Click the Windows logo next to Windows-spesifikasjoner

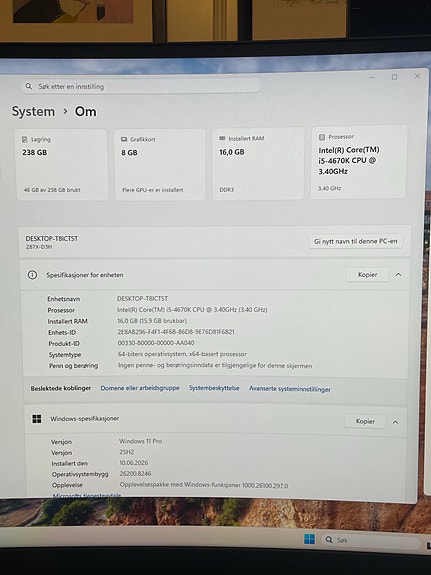(37, 419)
